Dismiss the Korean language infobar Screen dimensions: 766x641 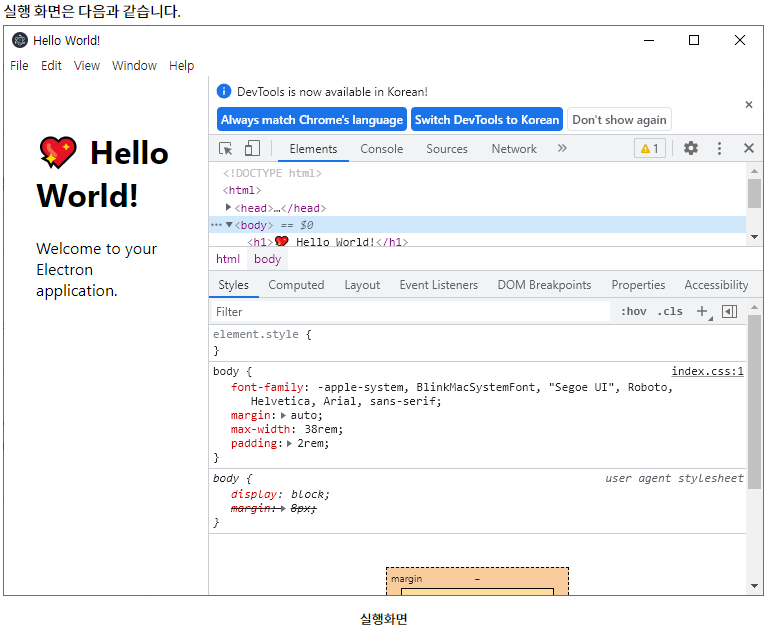748,105
